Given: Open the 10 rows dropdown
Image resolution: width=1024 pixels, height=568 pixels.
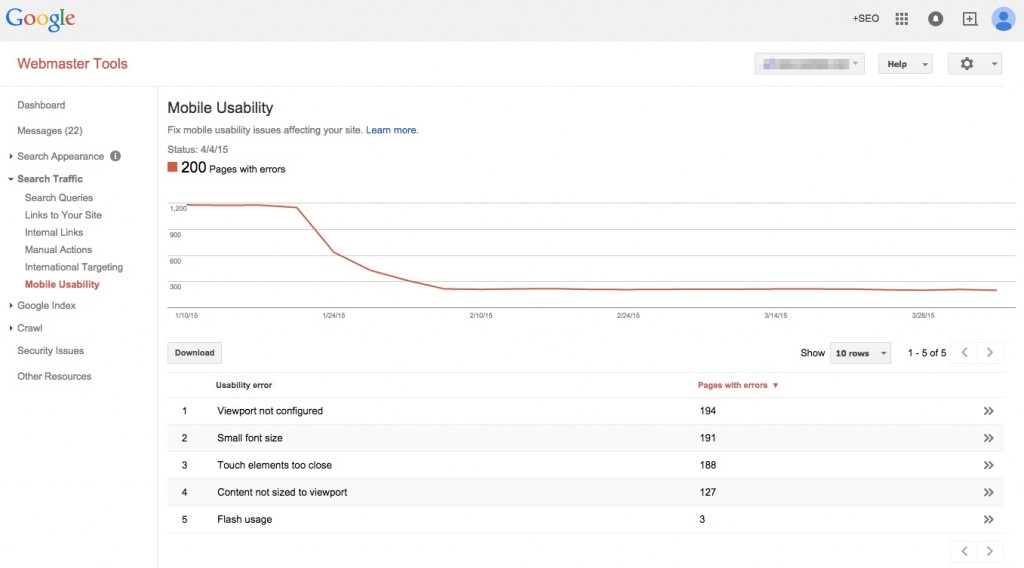Looking at the screenshot, I should pyautogui.click(x=860, y=353).
